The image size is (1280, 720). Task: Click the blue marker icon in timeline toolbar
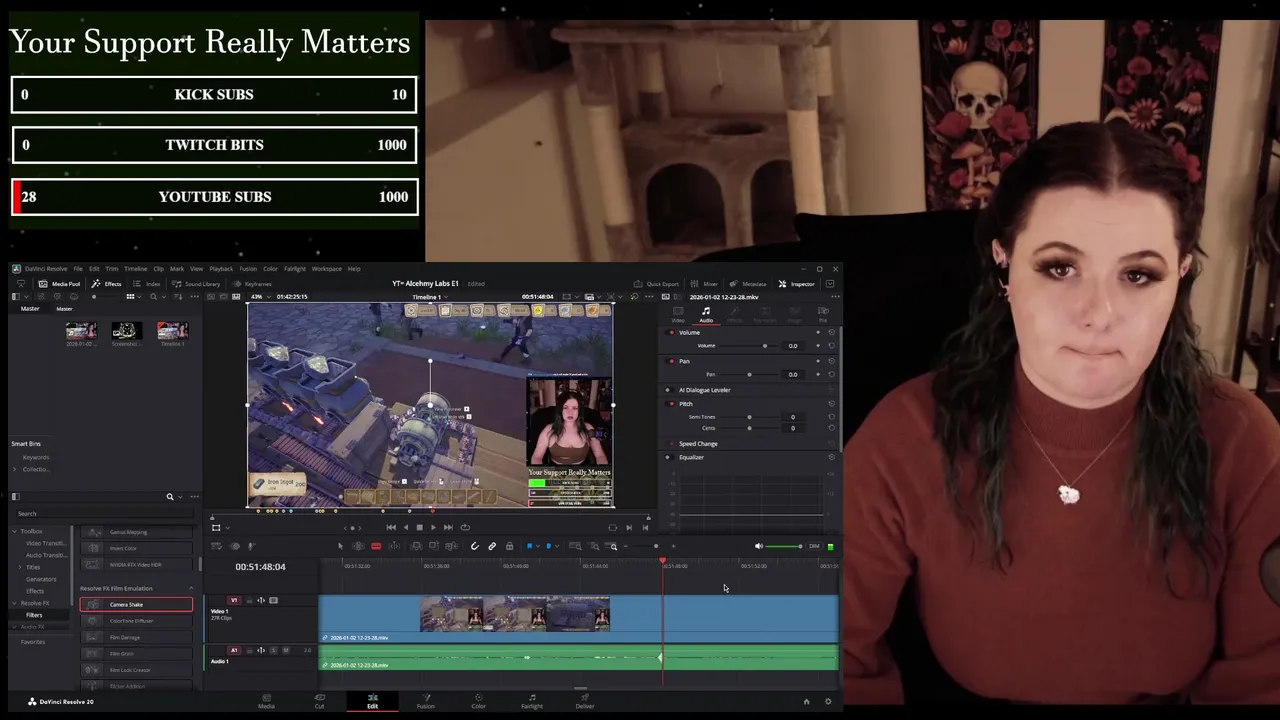[548, 546]
